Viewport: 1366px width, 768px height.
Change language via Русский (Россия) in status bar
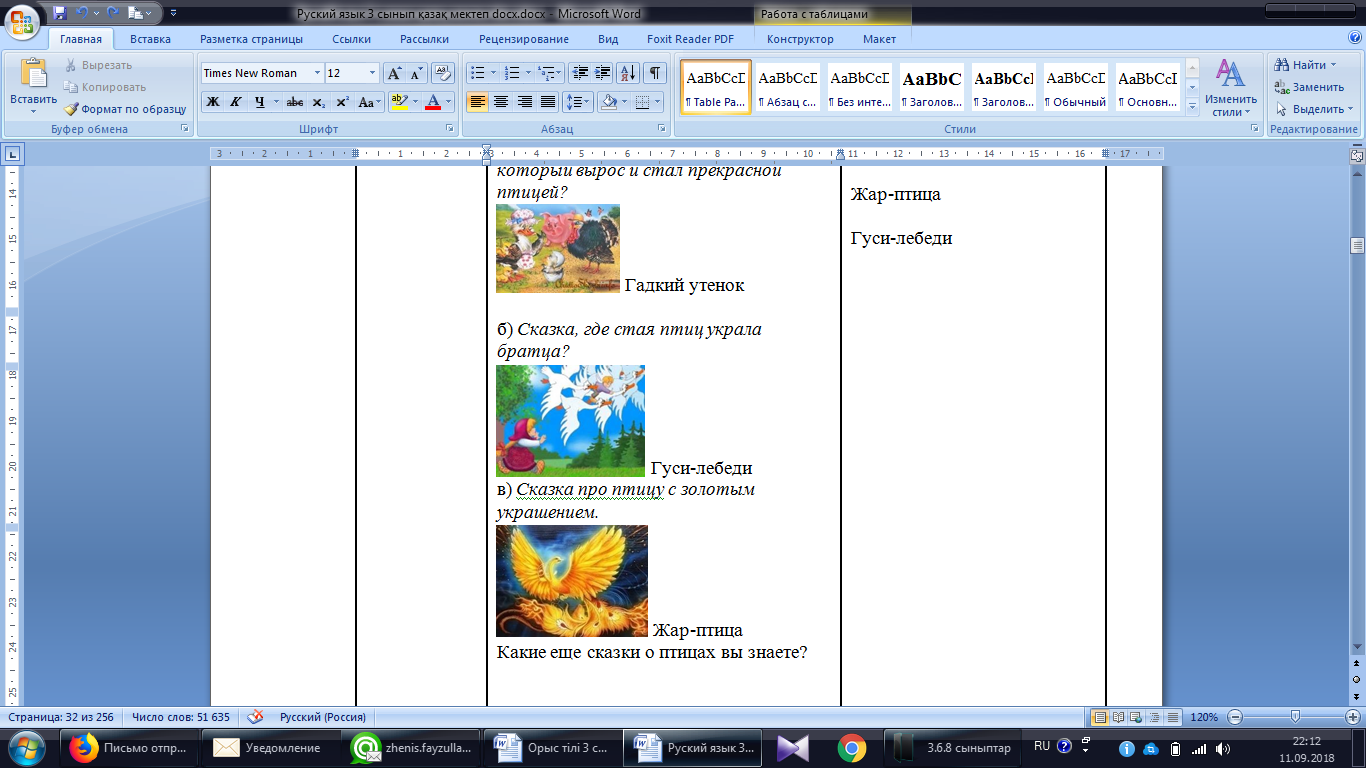[x=322, y=717]
